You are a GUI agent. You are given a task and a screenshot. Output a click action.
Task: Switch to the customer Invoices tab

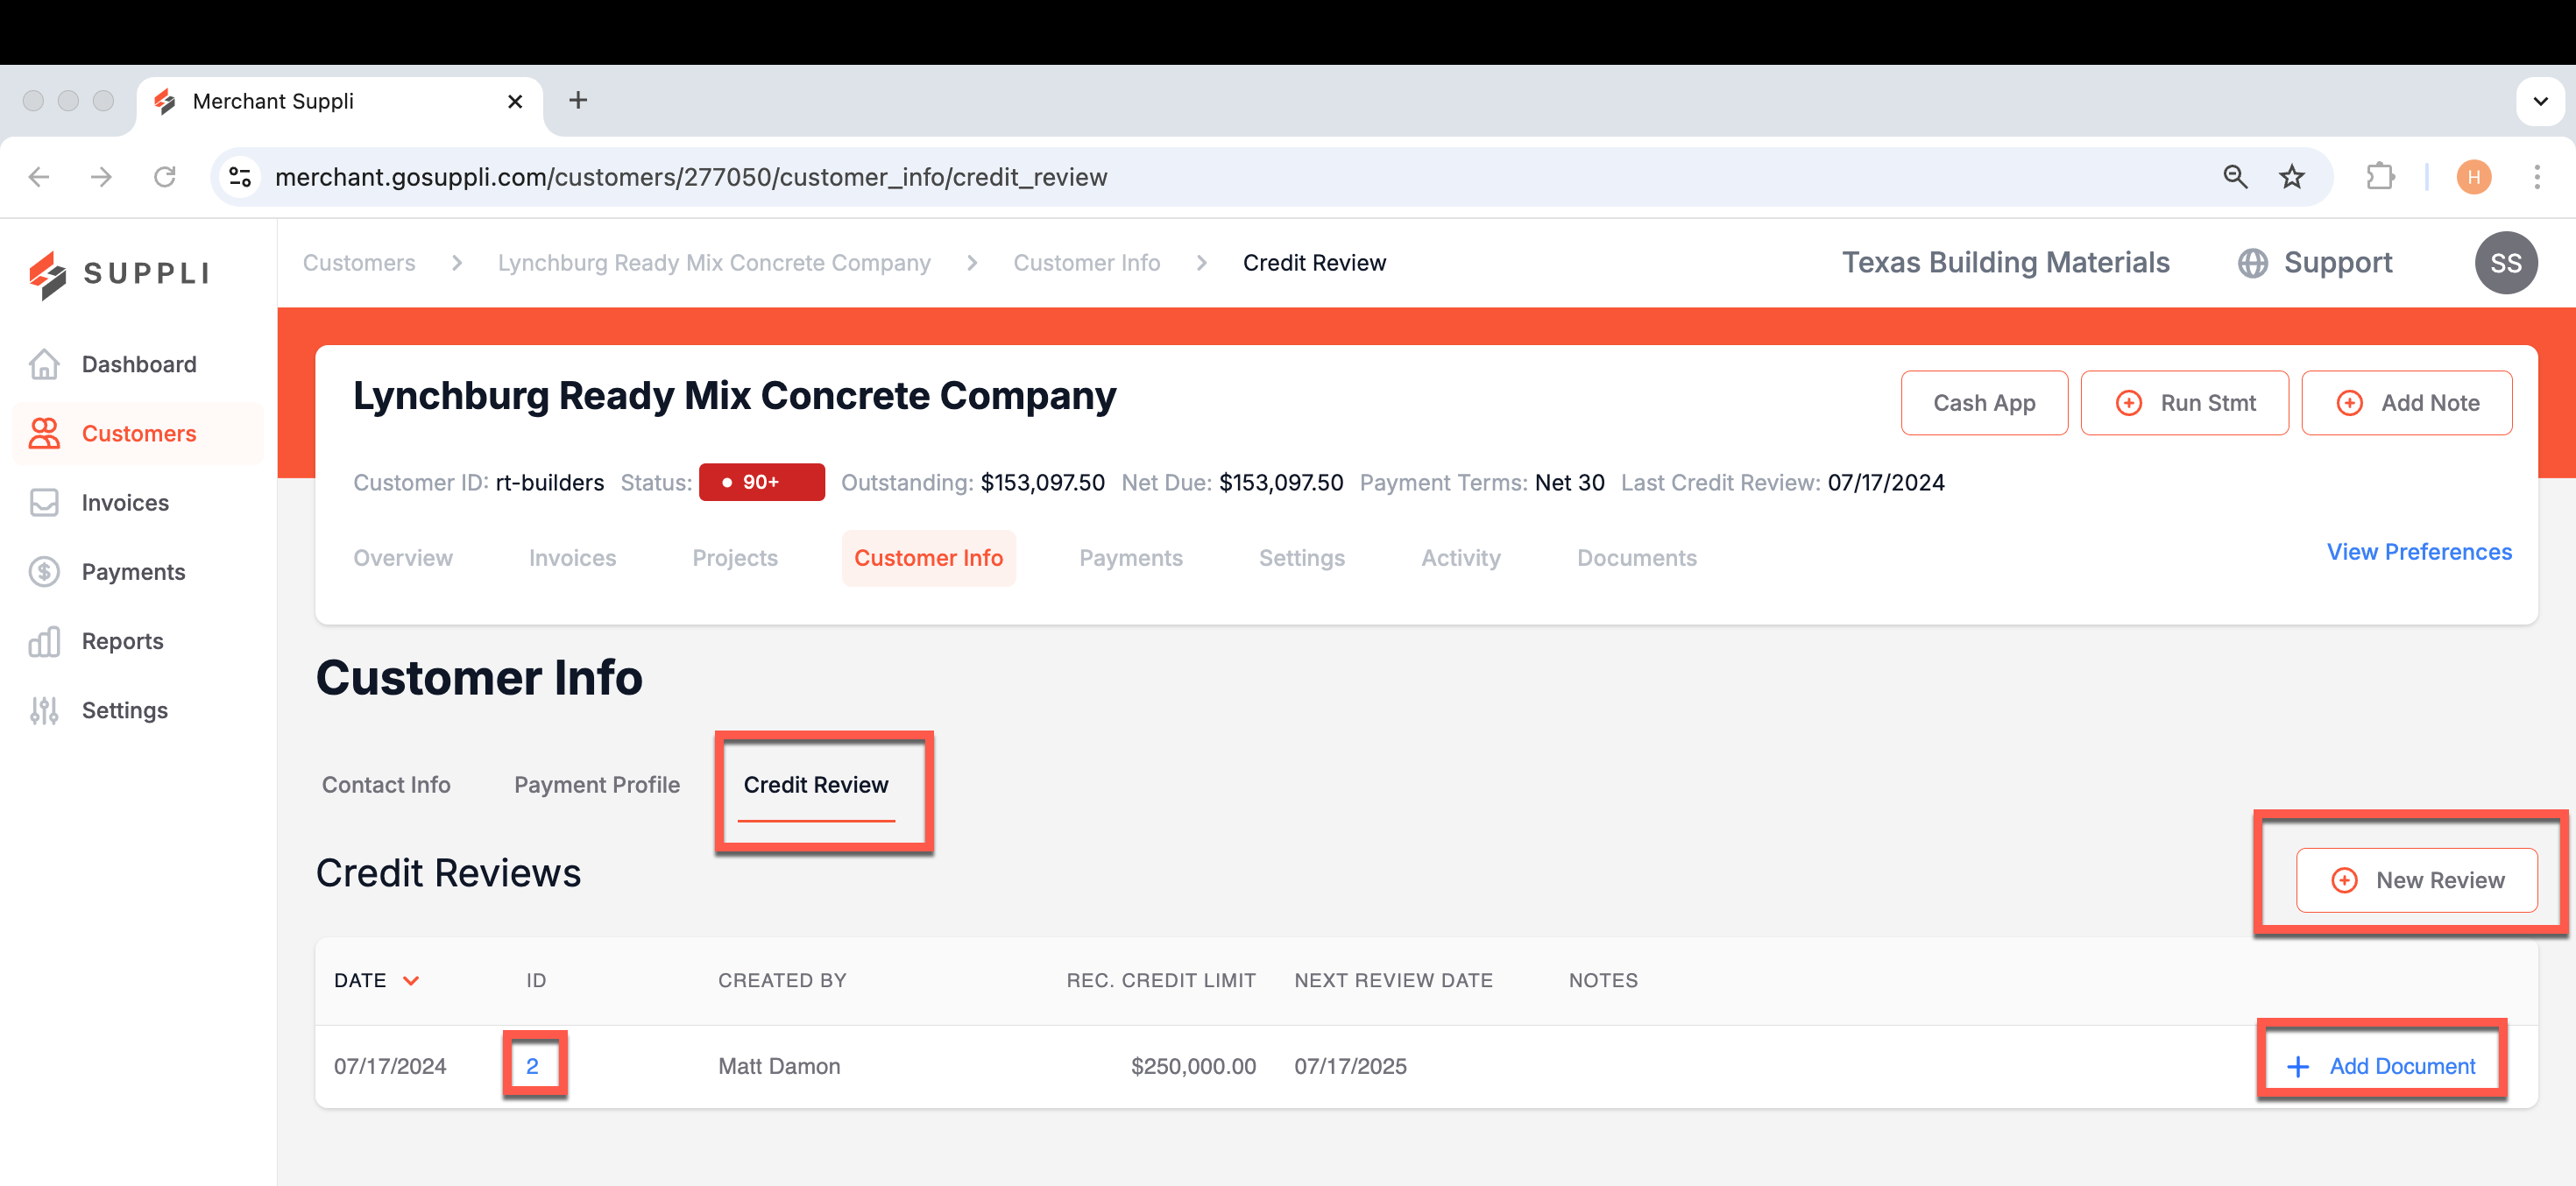pyautogui.click(x=572, y=558)
